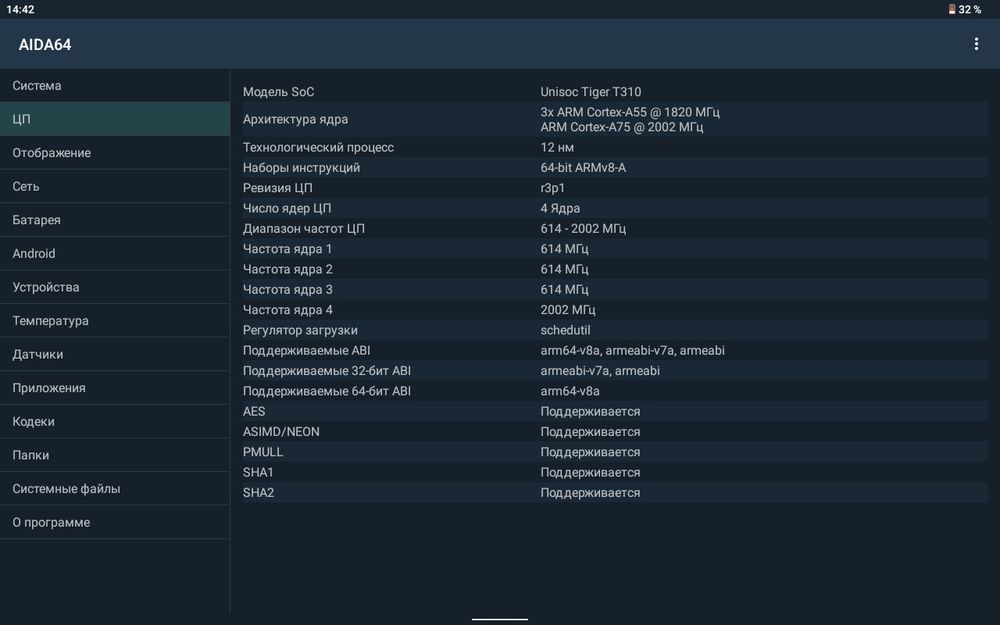The width and height of the screenshot is (1000, 625).
Task: Open Системные файлы
Action: pos(115,489)
